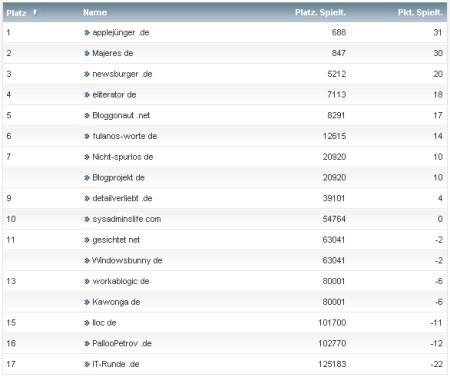Click the arrow icon before eliterator de
450x377 pixels.
click(x=87, y=95)
